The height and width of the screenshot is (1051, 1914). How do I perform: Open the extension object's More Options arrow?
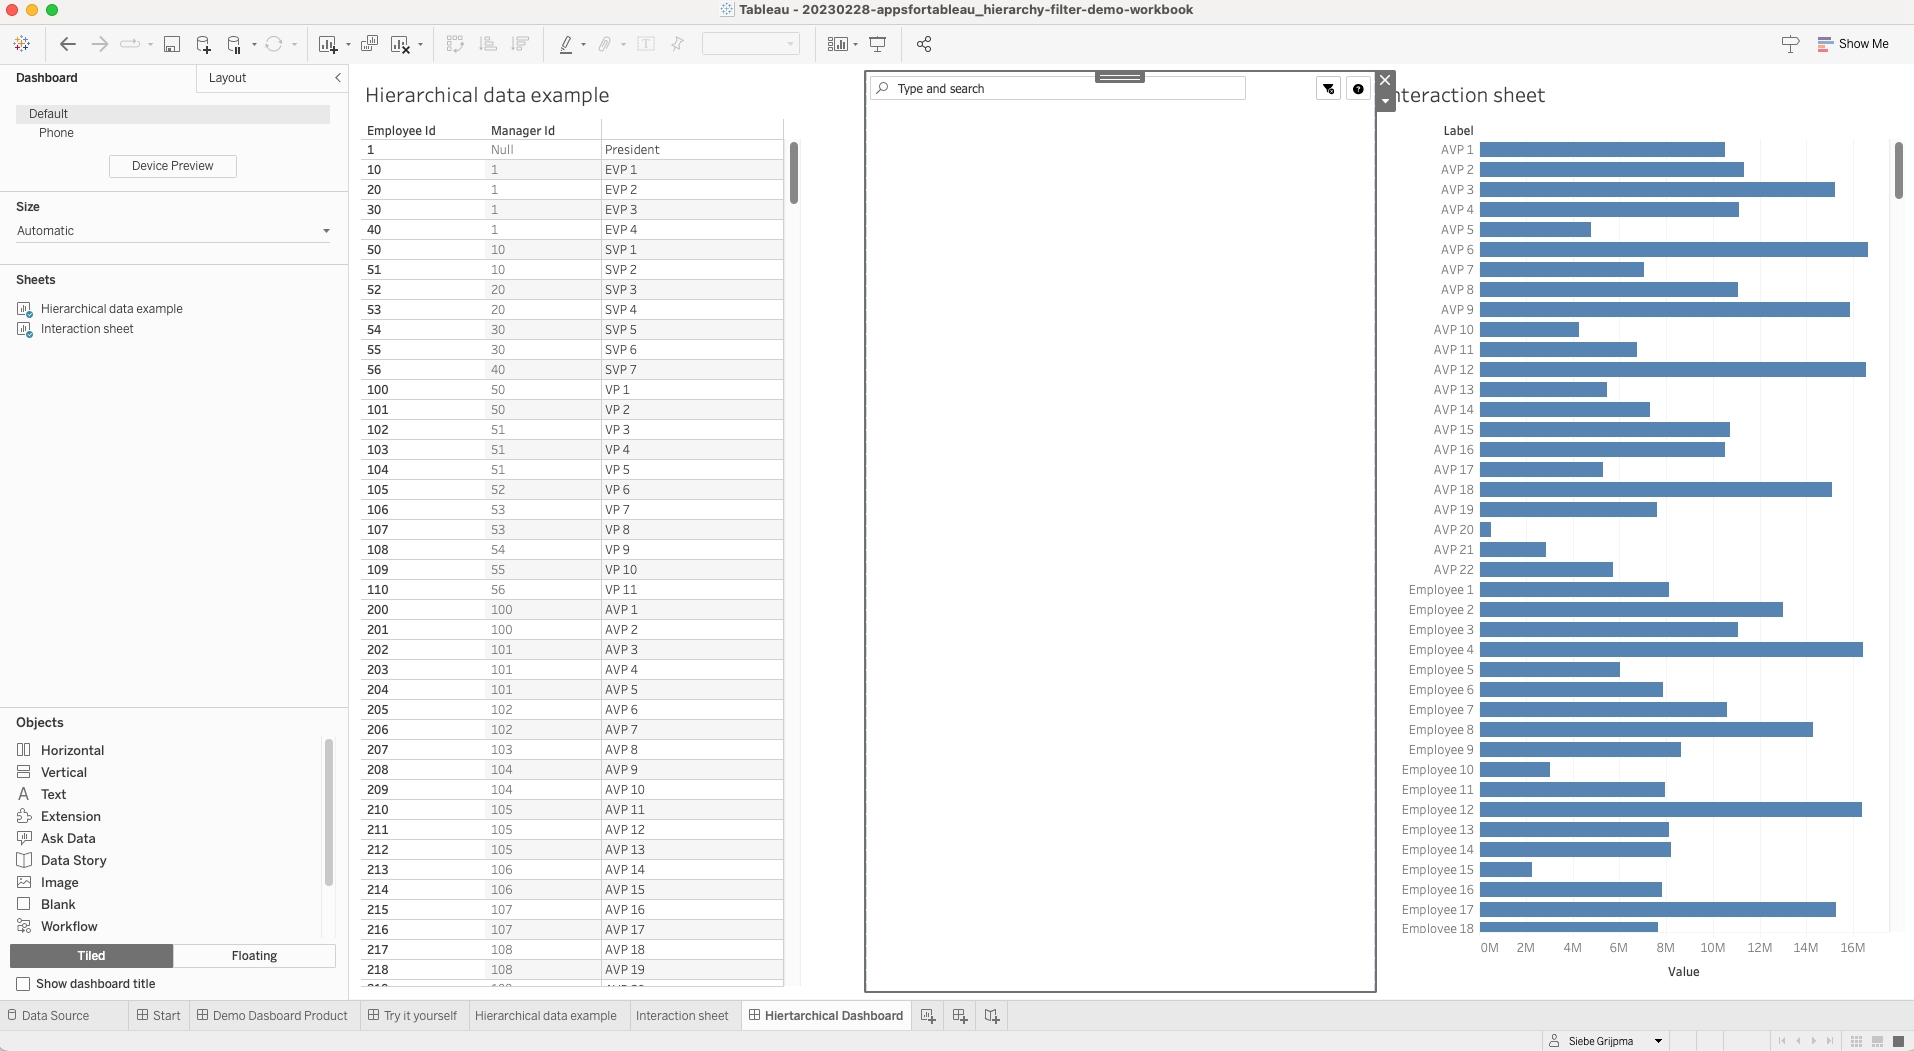click(x=1385, y=102)
